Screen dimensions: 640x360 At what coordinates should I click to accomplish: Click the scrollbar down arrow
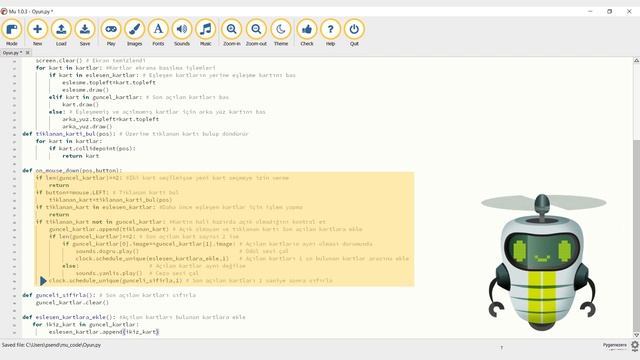636,335
